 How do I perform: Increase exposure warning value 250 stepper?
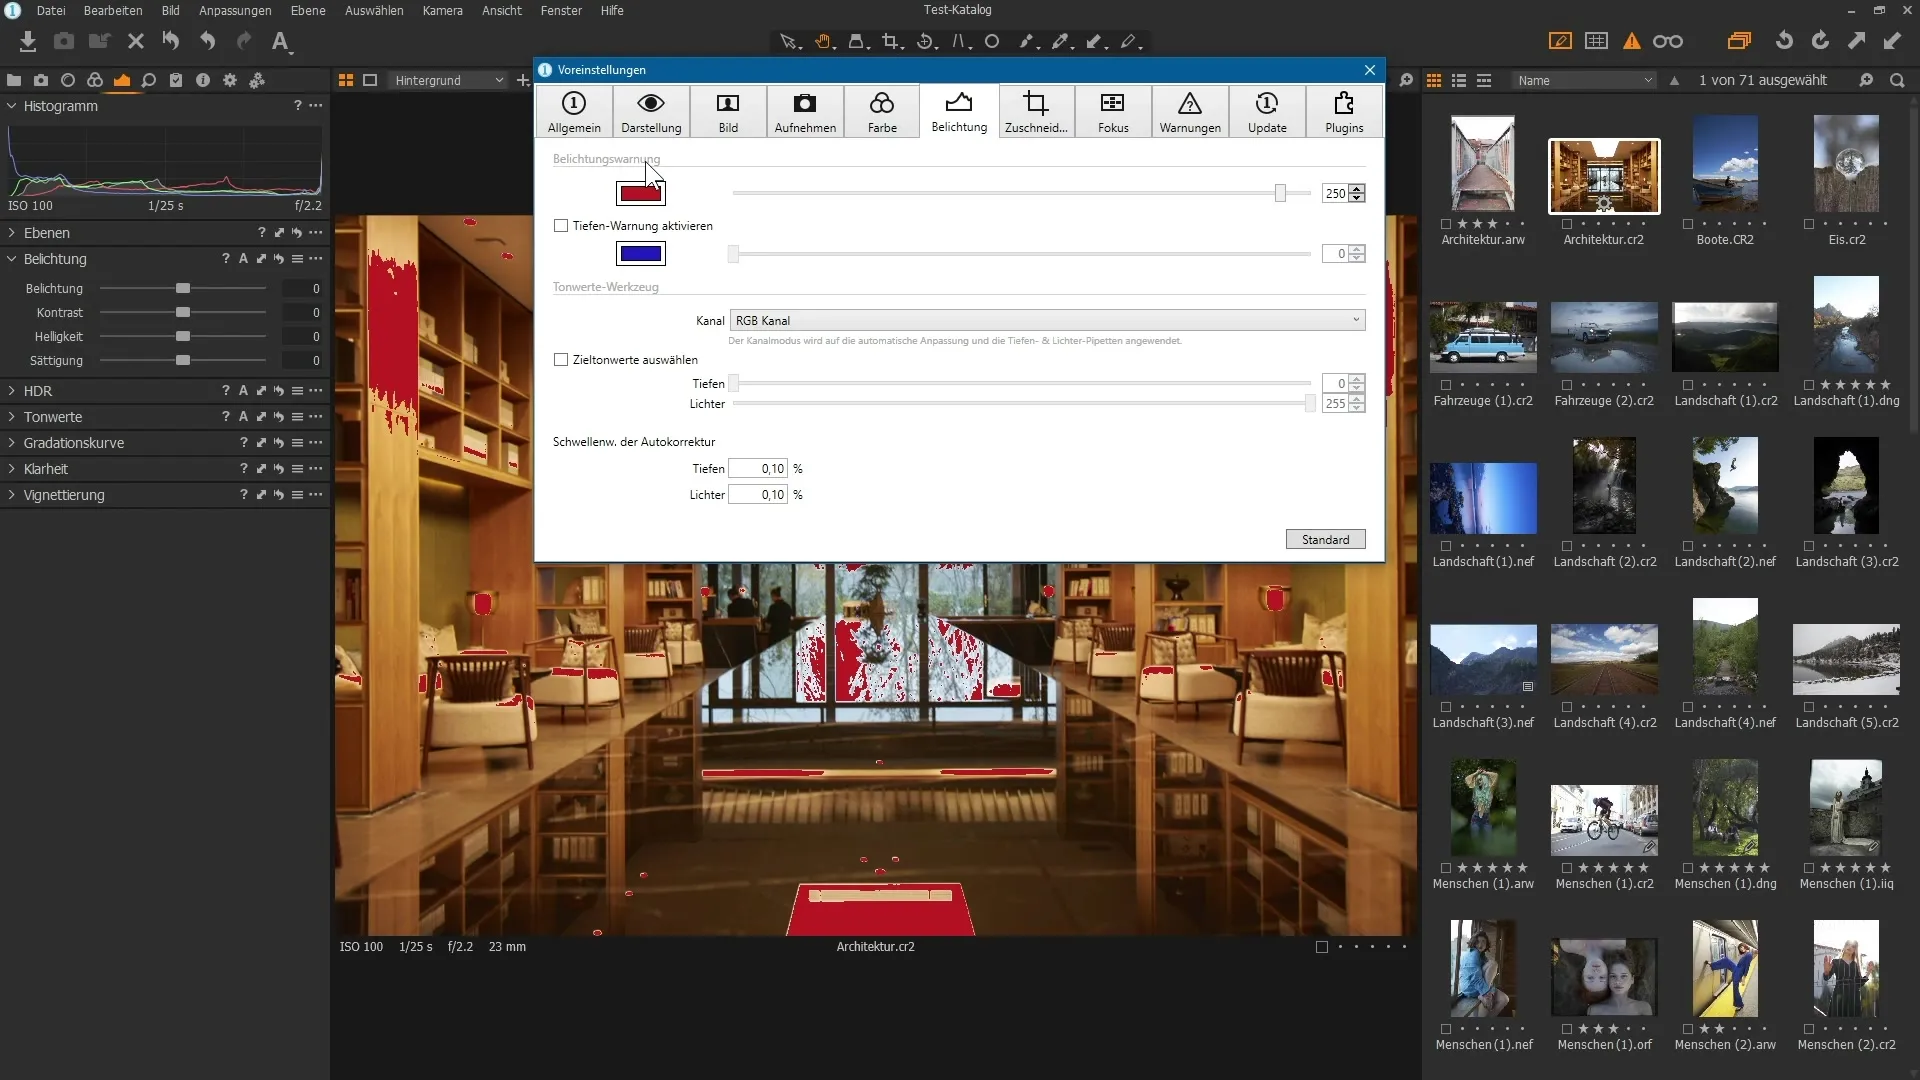point(1357,189)
